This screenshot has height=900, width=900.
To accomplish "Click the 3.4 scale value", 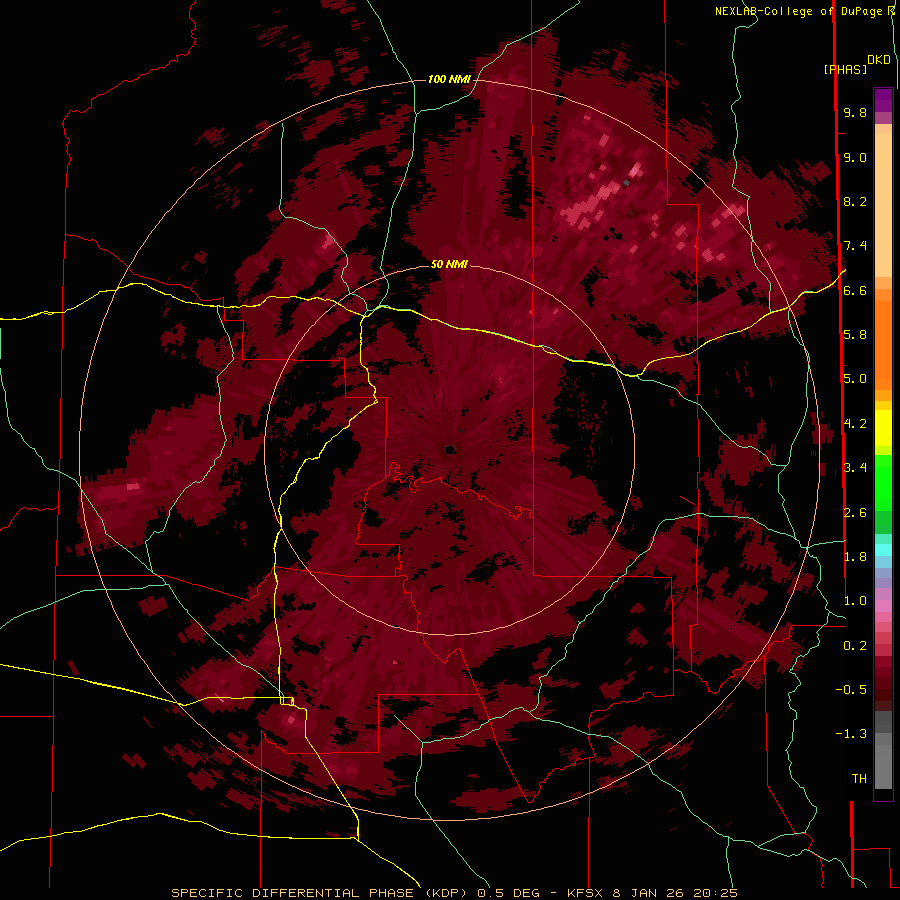I will [855, 467].
